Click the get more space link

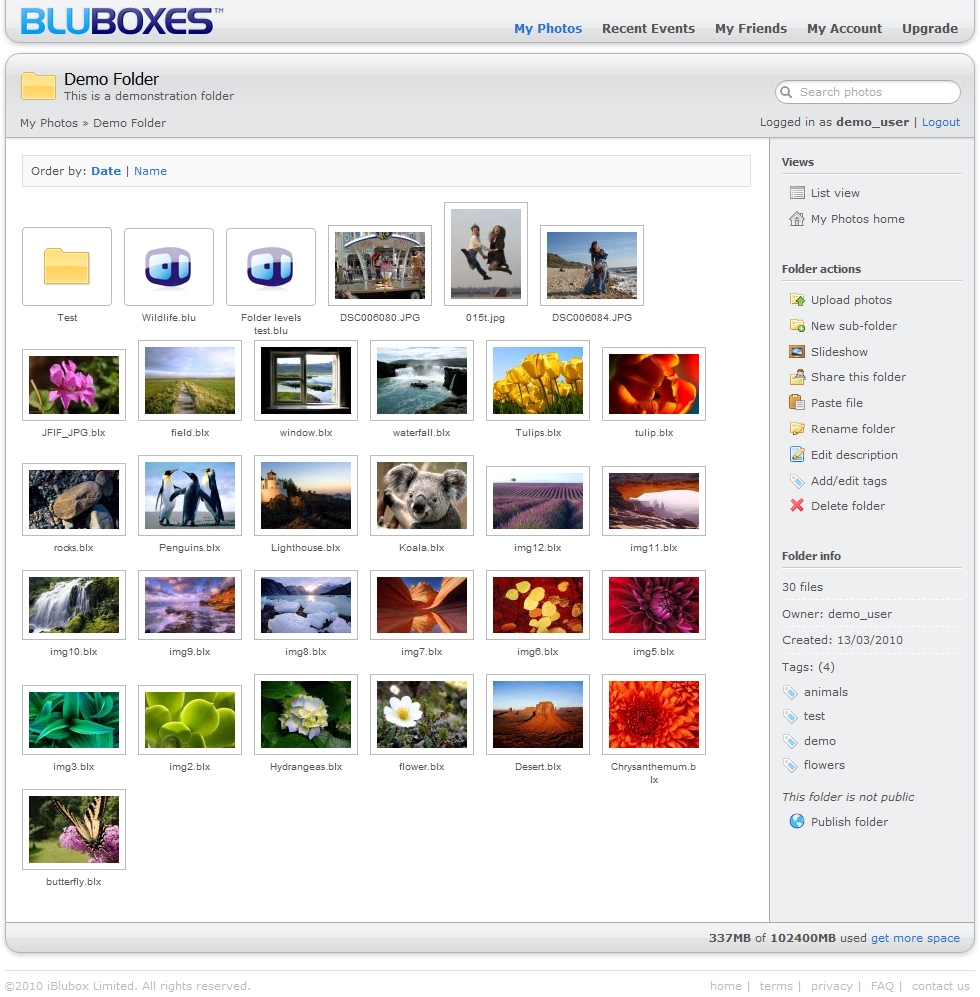point(915,938)
